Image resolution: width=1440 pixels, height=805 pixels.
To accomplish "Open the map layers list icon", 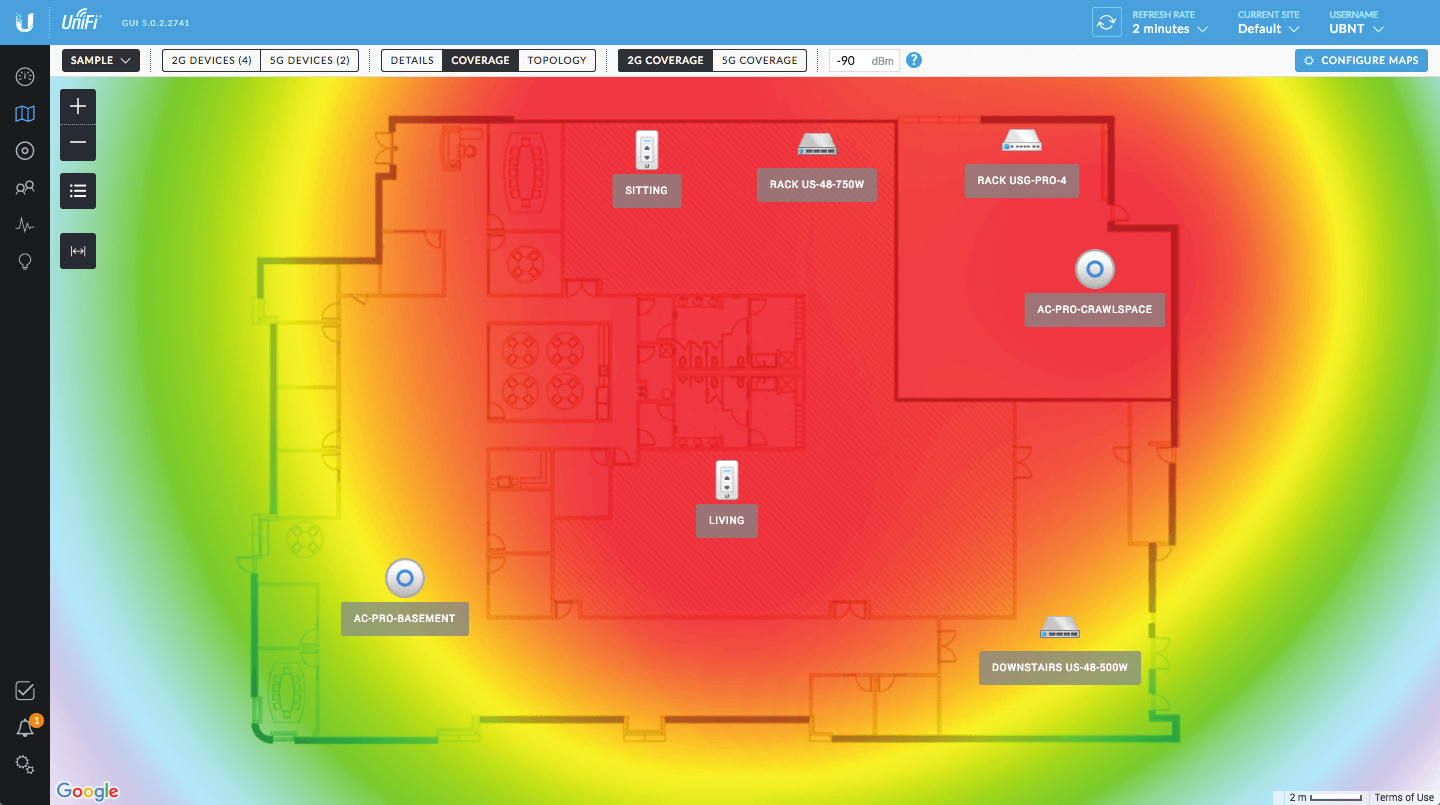I will click(x=77, y=190).
